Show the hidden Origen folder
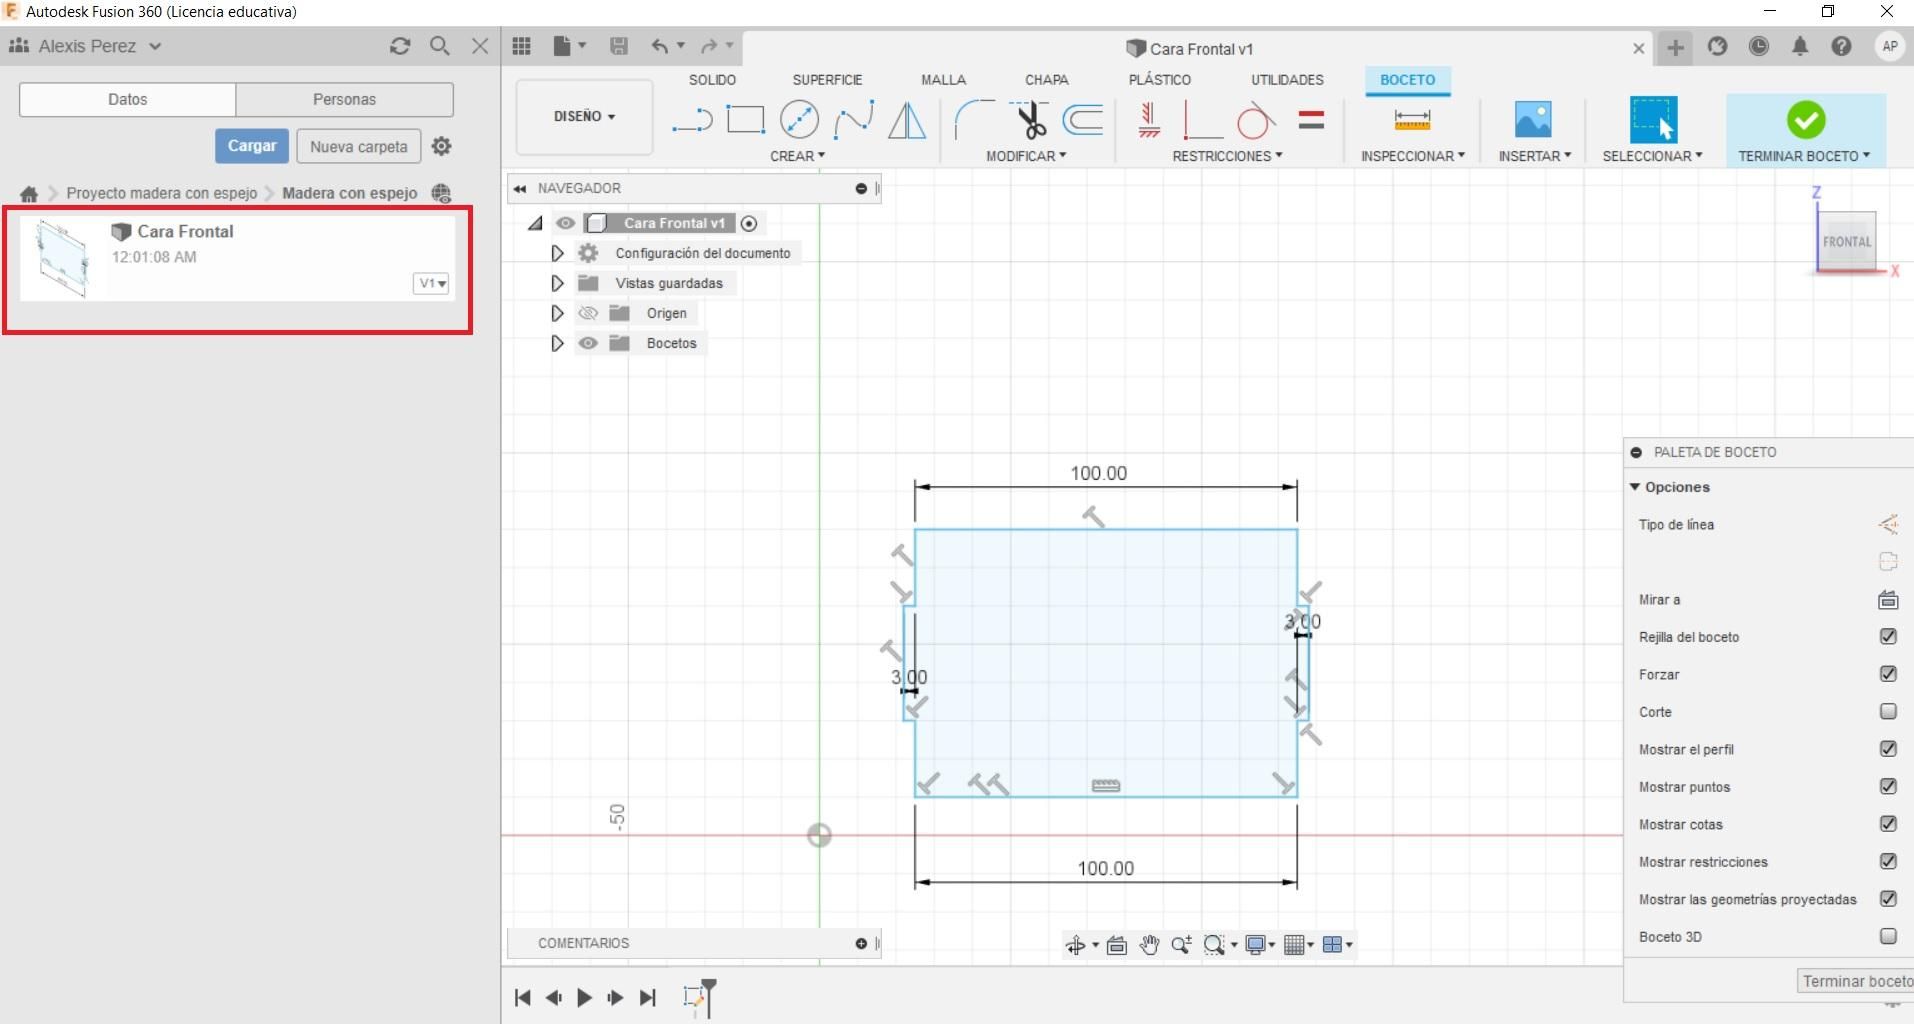The width and height of the screenshot is (1914, 1024). 588,313
